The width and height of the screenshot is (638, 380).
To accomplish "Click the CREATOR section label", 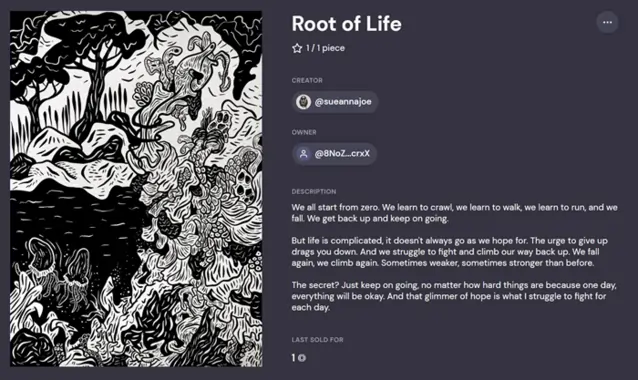I will click(307, 81).
